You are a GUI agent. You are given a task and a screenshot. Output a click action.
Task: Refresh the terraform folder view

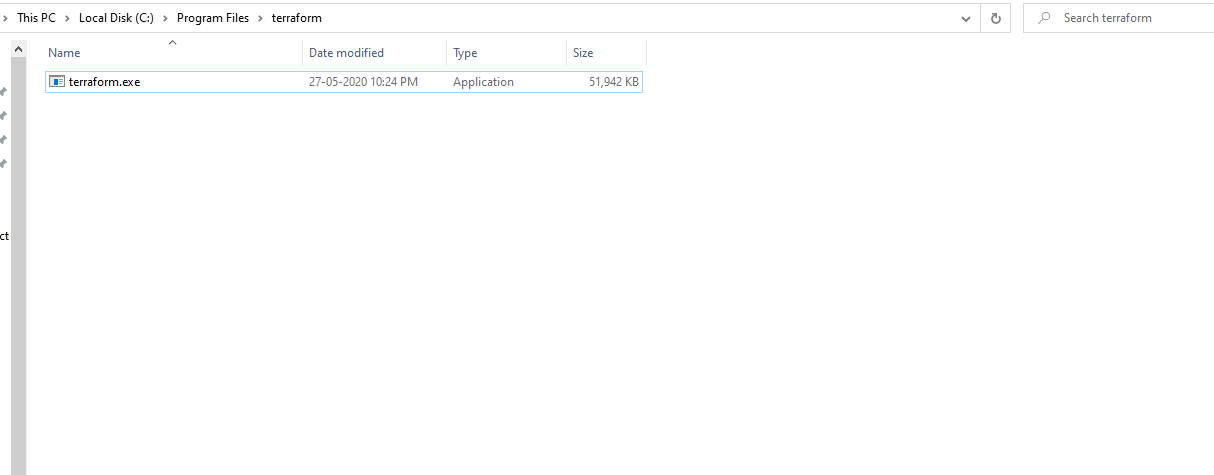tap(995, 18)
